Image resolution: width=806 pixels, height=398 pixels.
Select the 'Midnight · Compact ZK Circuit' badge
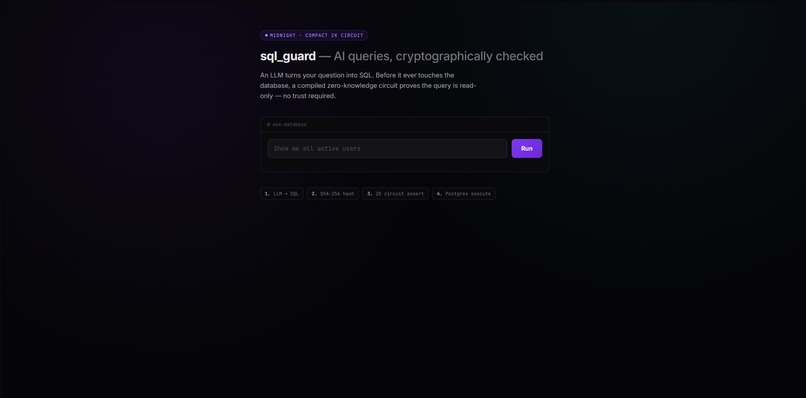pos(314,35)
